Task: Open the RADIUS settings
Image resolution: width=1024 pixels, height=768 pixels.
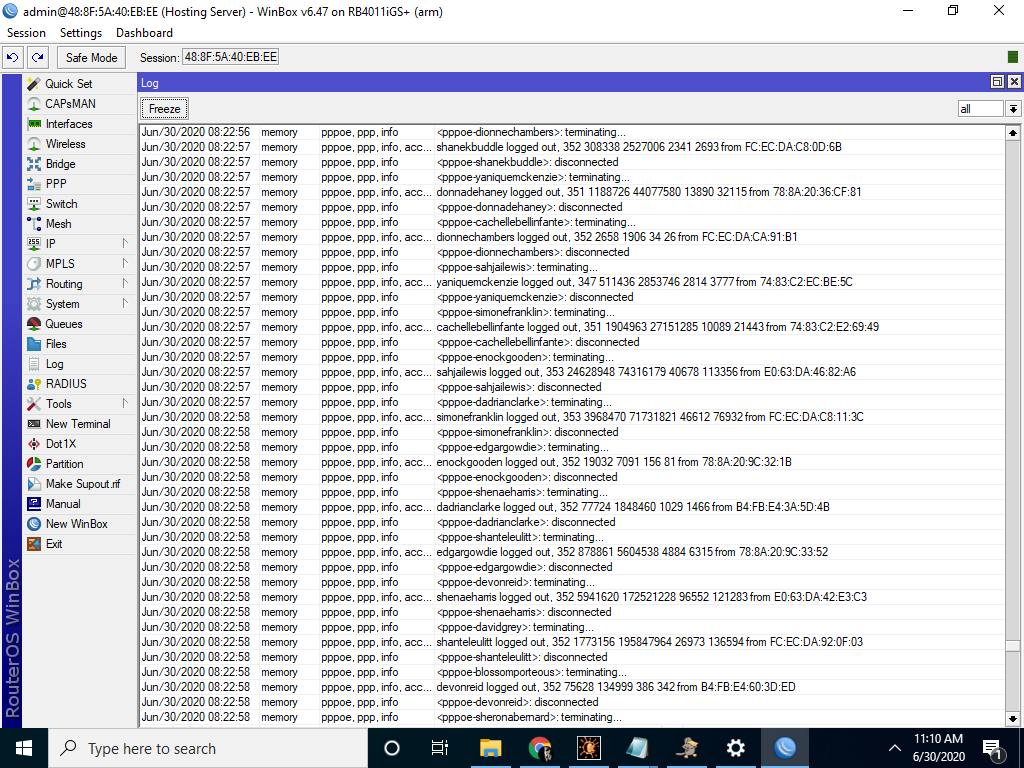Action: (69, 383)
